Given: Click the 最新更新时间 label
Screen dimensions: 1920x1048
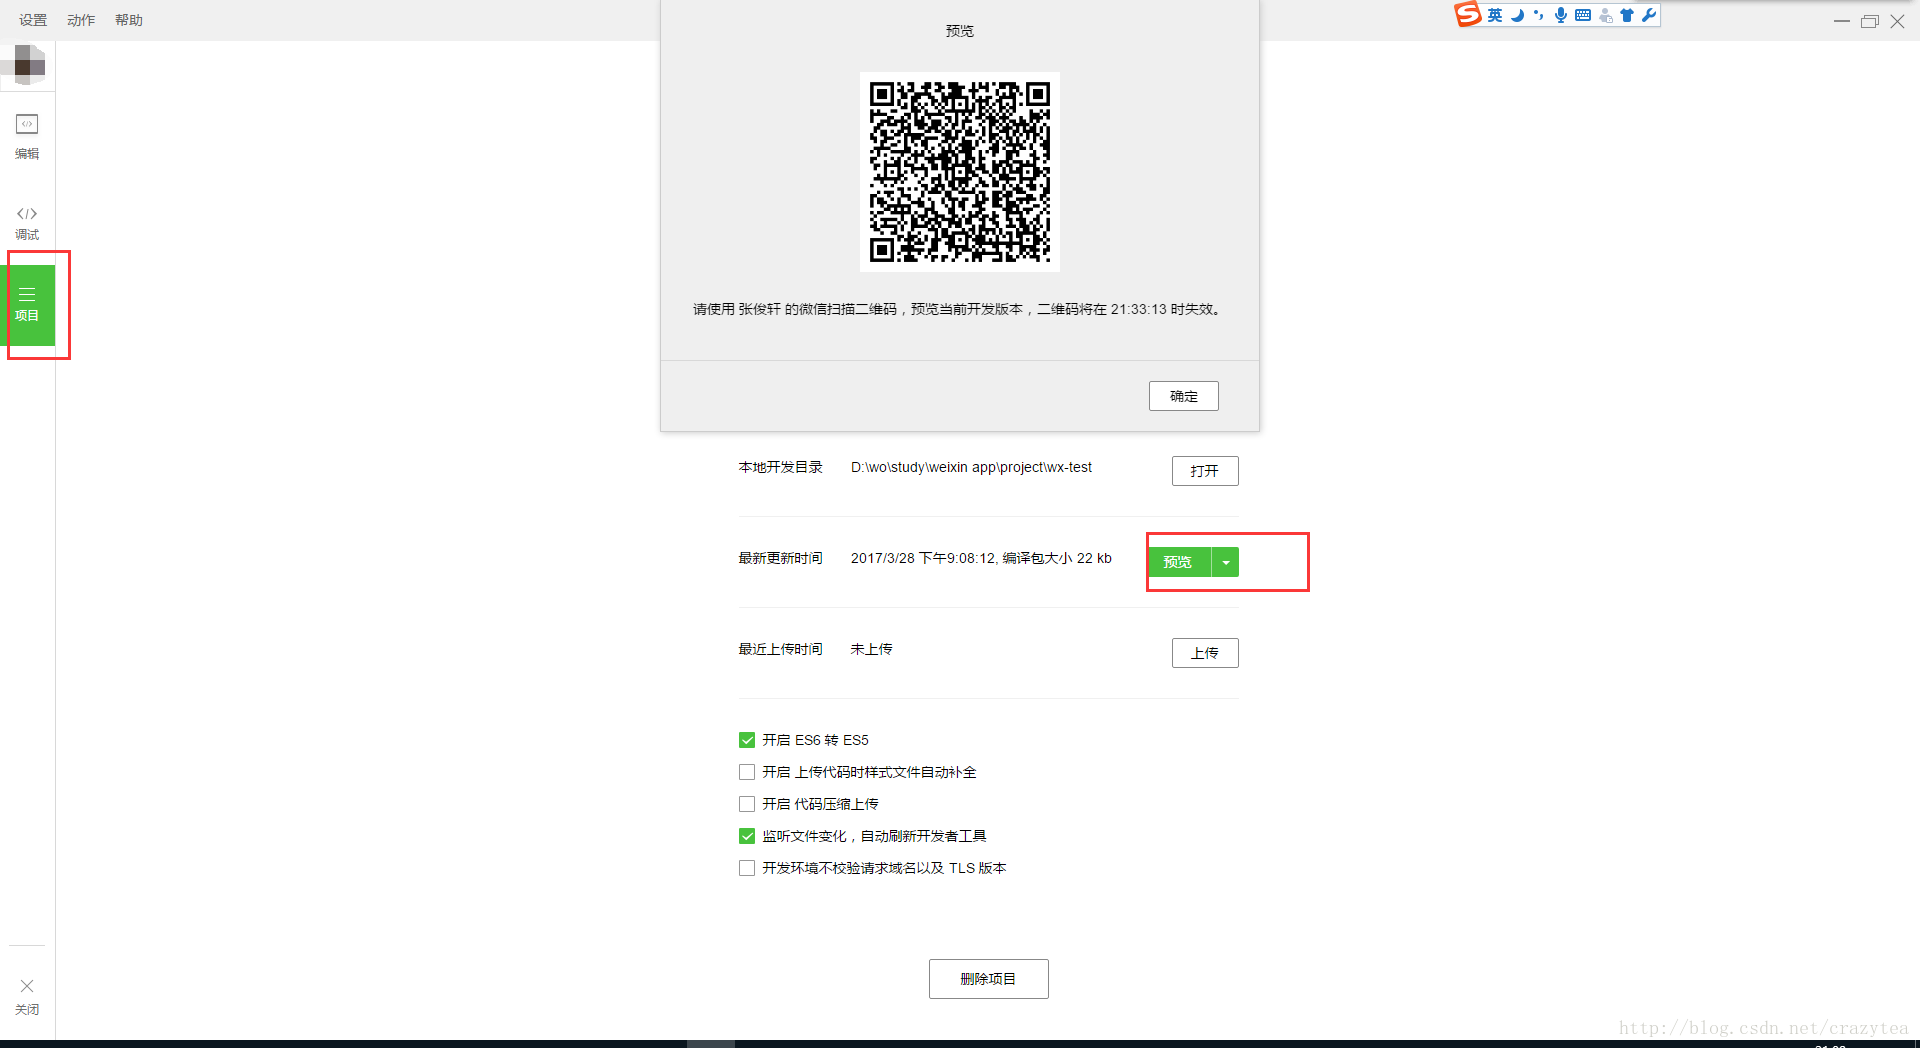Looking at the screenshot, I should tap(780, 558).
